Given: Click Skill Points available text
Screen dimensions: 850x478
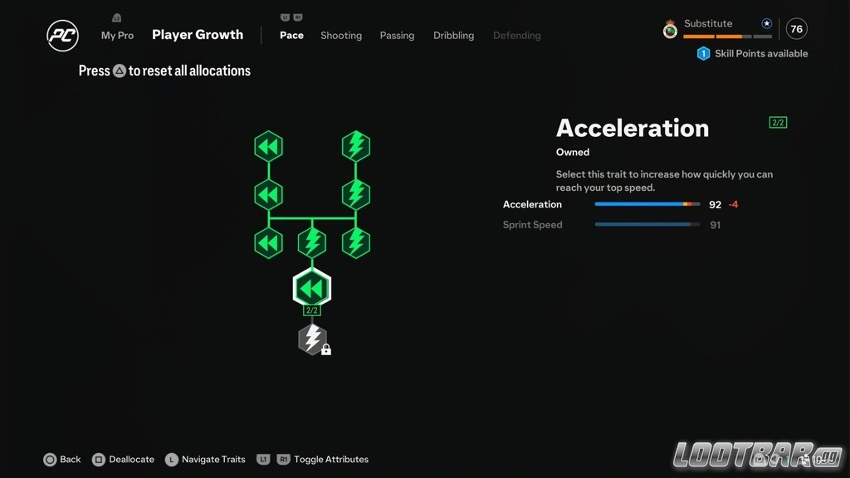Looking at the screenshot, I should tap(761, 54).
